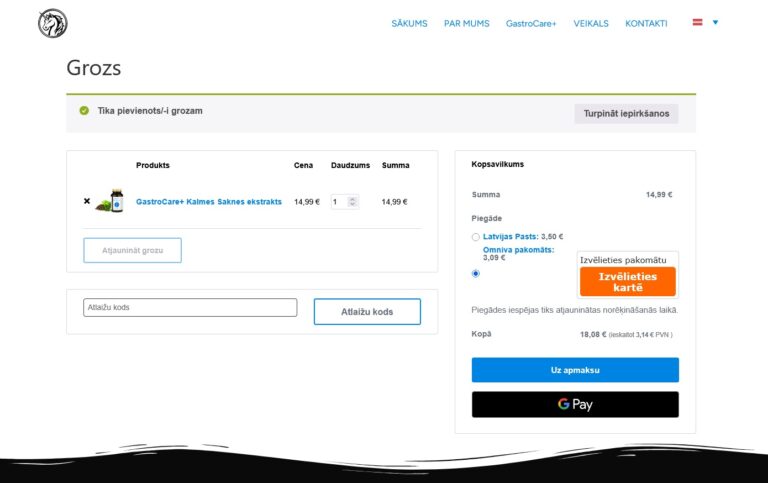The image size is (768, 483).
Task: Go to PAR MUMS page
Action: [x=466, y=24]
